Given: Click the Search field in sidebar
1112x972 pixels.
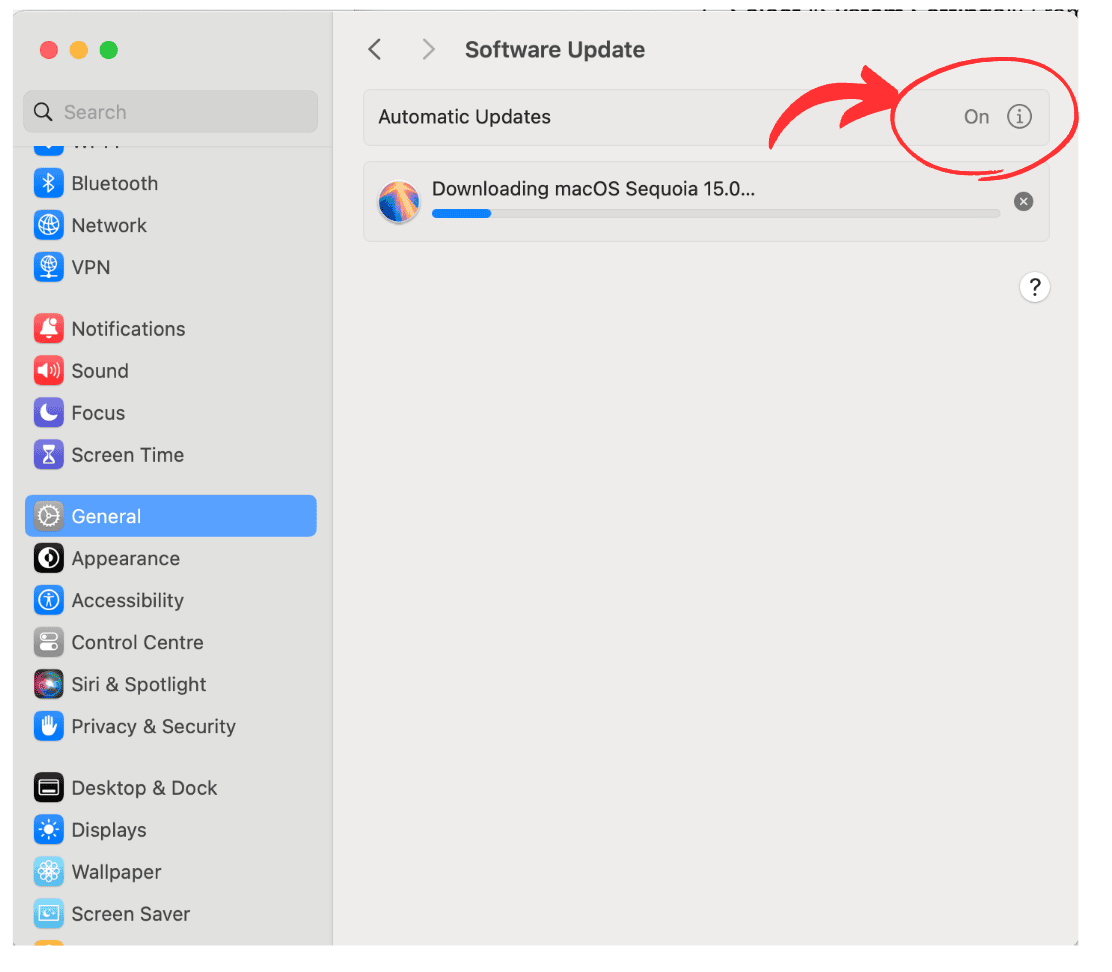Looking at the screenshot, I should coord(170,112).
